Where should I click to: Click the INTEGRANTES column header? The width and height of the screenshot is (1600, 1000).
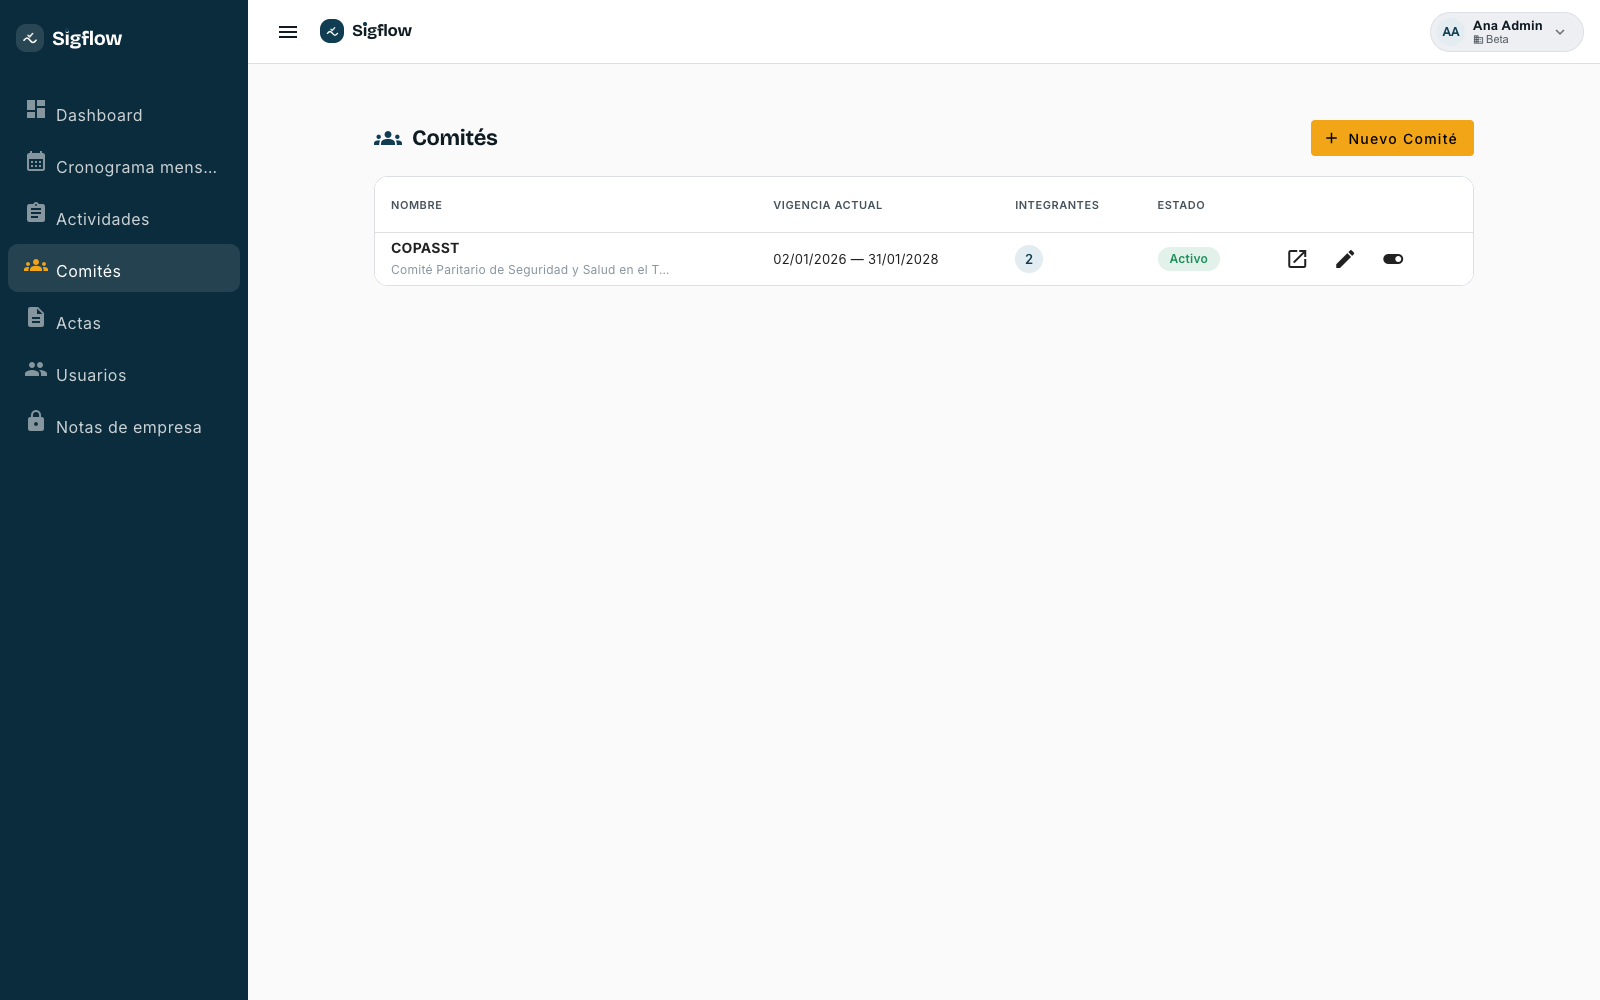[x=1057, y=205]
